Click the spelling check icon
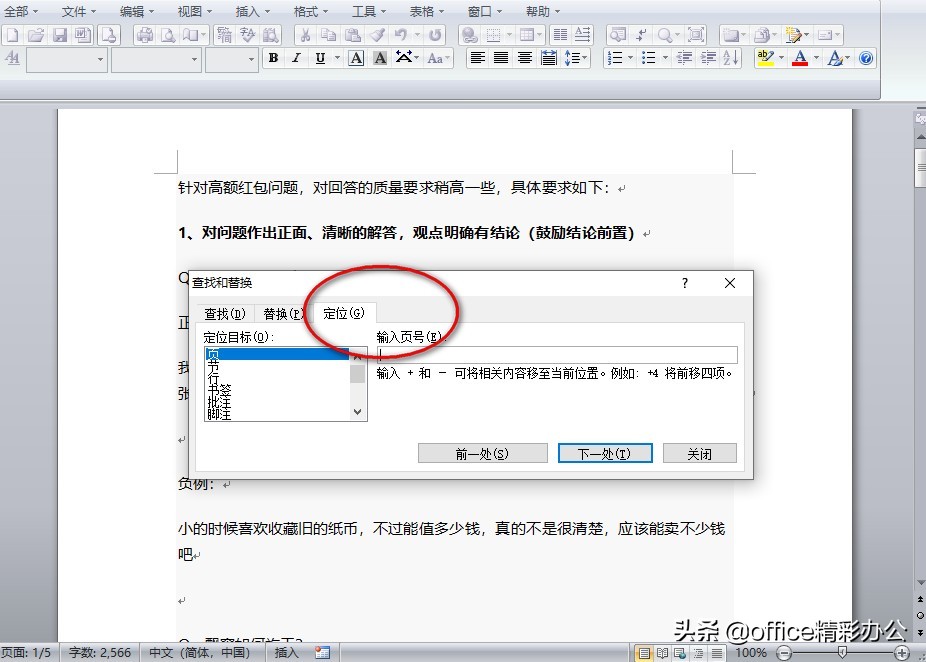 coord(245,34)
